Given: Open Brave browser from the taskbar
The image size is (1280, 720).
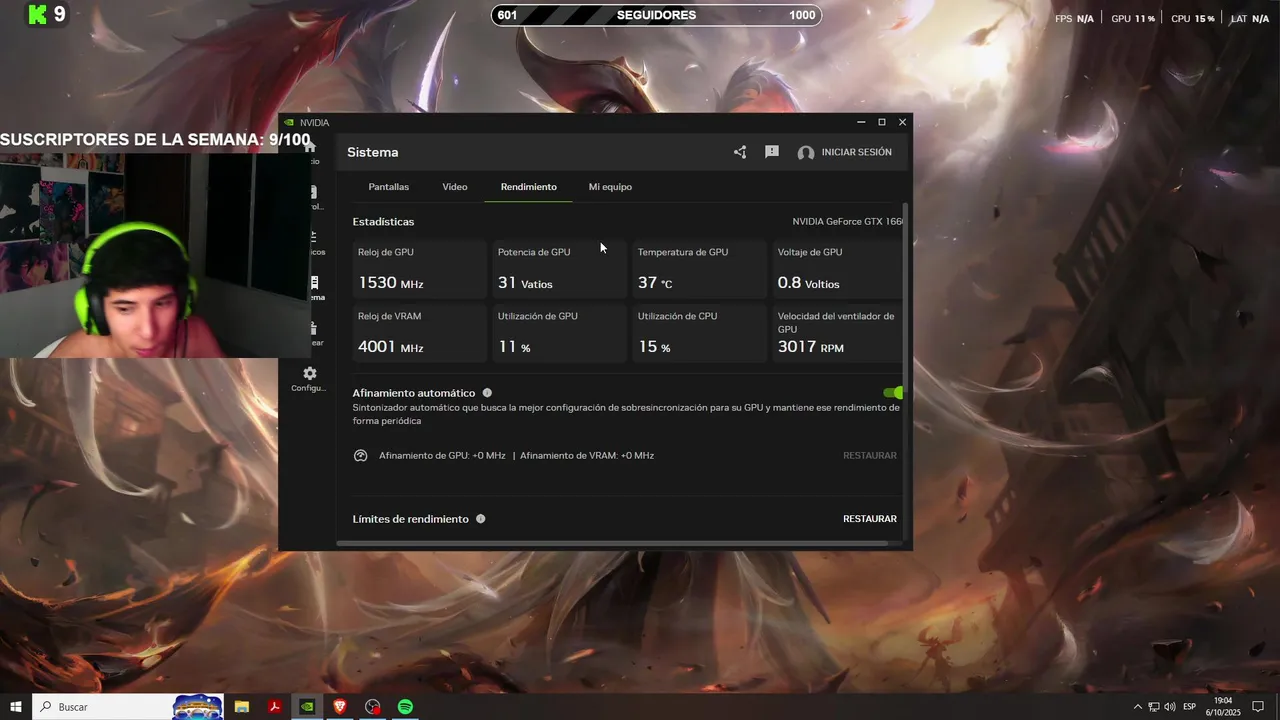Looking at the screenshot, I should (340, 707).
